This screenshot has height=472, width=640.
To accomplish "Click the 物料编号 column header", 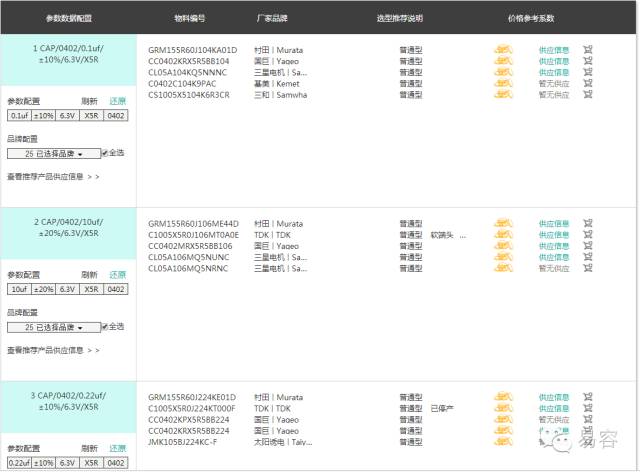I will click(x=190, y=18).
